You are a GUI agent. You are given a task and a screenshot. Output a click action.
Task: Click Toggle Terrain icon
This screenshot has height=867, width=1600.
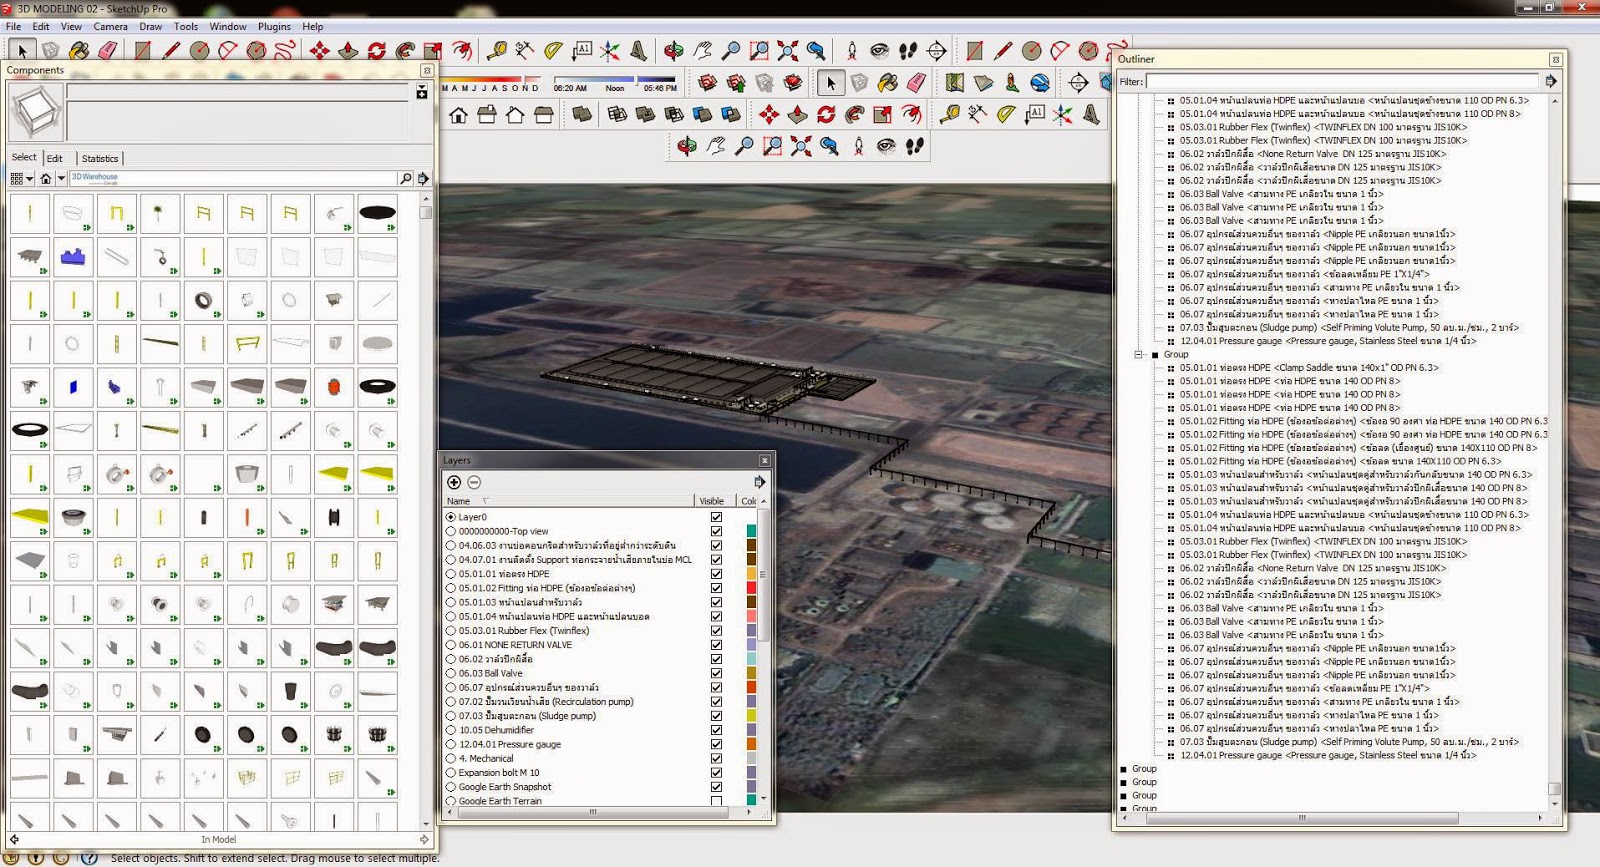983,82
